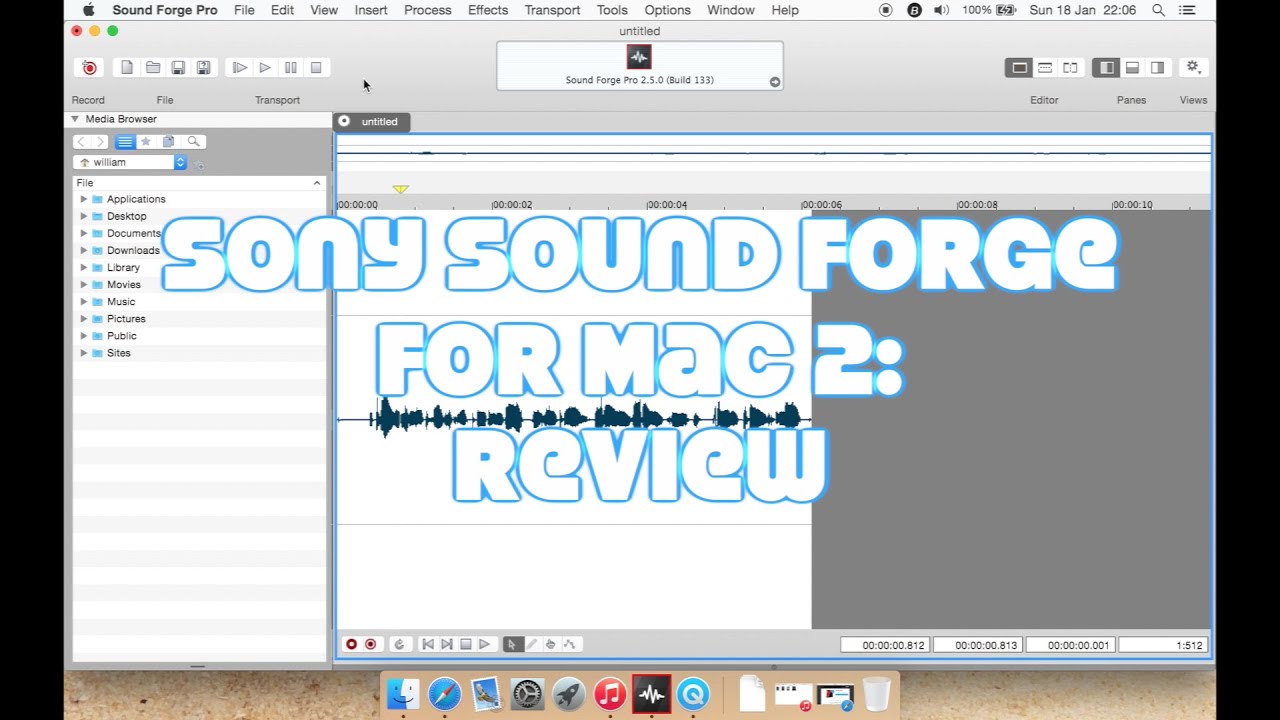The image size is (1280, 720).
Task: Expand the Movies folder
Action: (x=83, y=284)
